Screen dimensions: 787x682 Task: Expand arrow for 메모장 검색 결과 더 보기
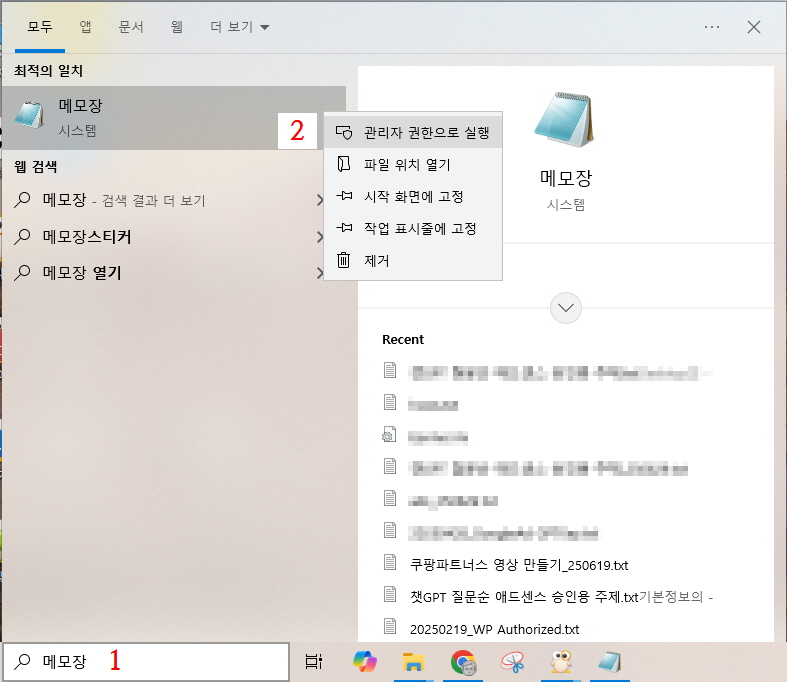(x=319, y=200)
